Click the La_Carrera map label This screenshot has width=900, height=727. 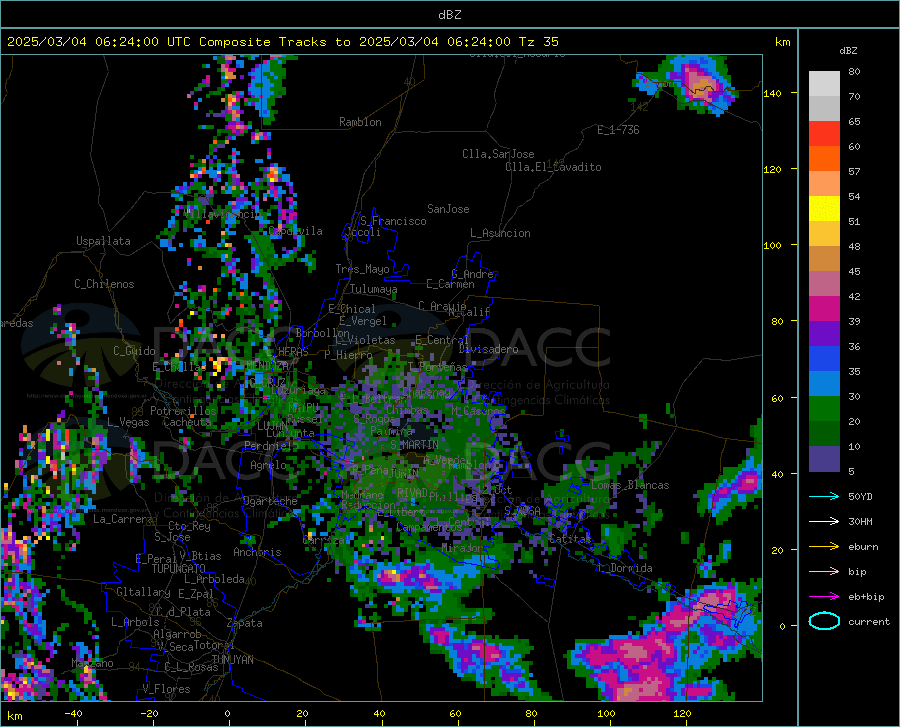click(x=123, y=519)
